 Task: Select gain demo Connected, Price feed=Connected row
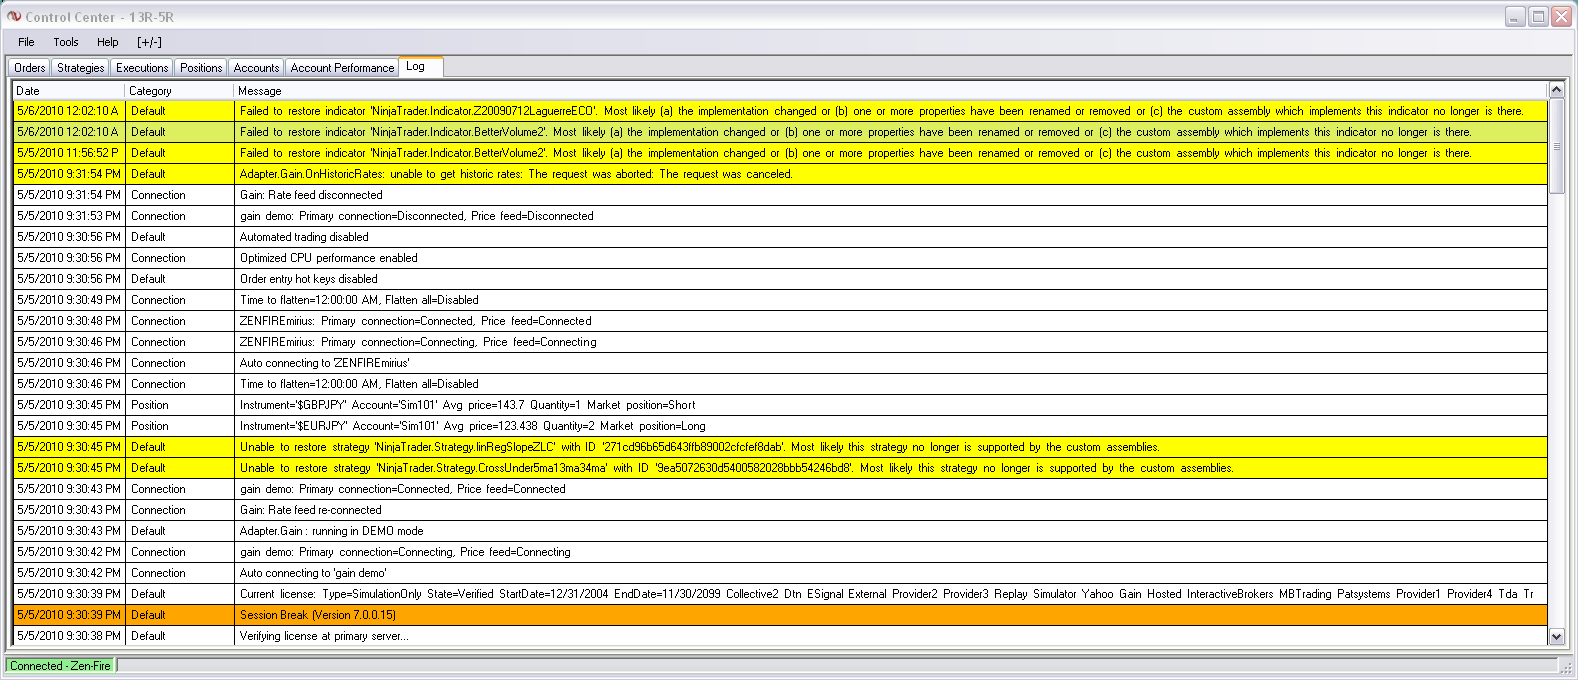[780, 489]
